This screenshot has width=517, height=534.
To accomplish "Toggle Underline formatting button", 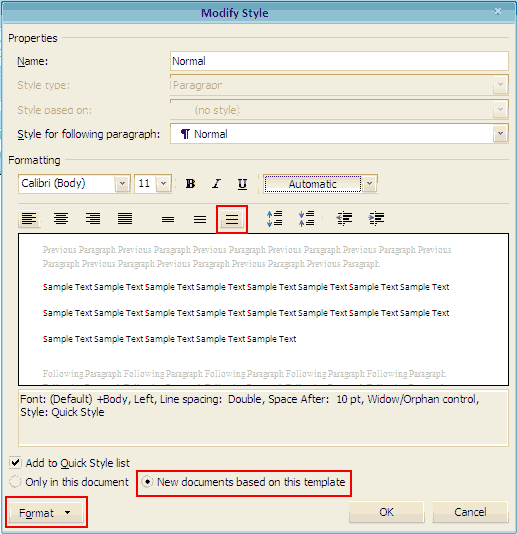I will click(242, 184).
